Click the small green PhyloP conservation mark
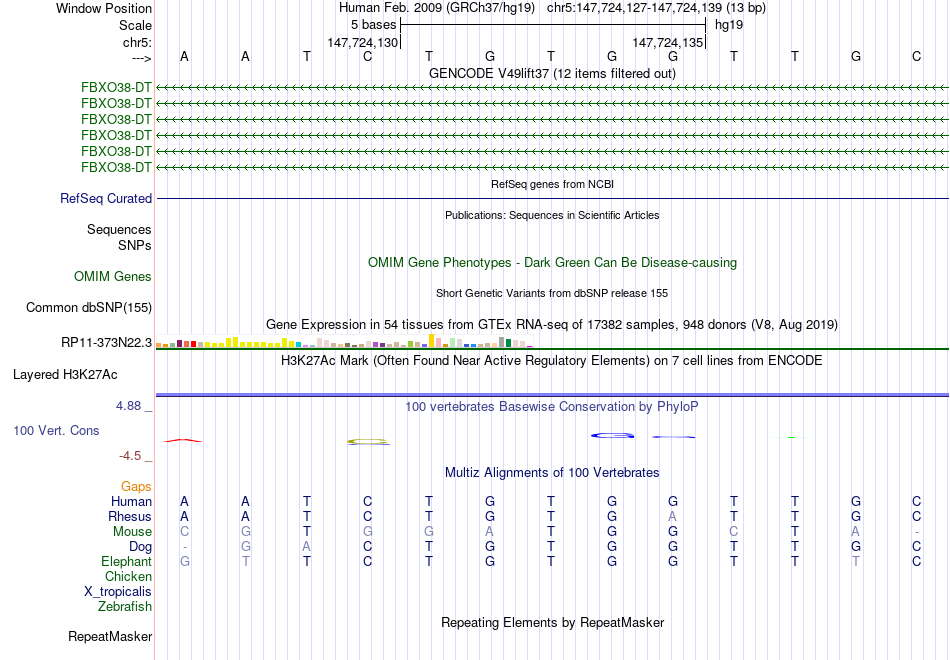The width and height of the screenshot is (950, 660). [791, 437]
